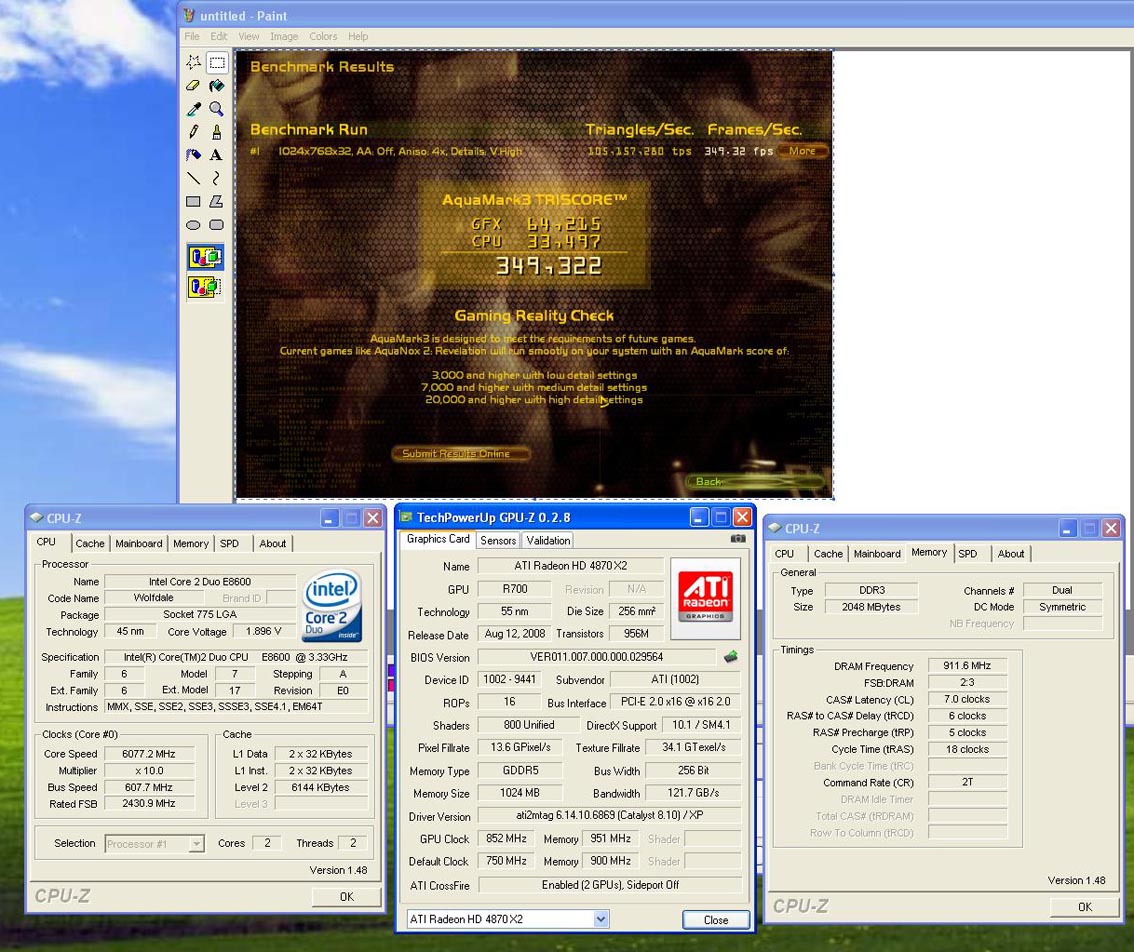Click the Core Speed field showing 6077.2 MHz

[x=149, y=754]
